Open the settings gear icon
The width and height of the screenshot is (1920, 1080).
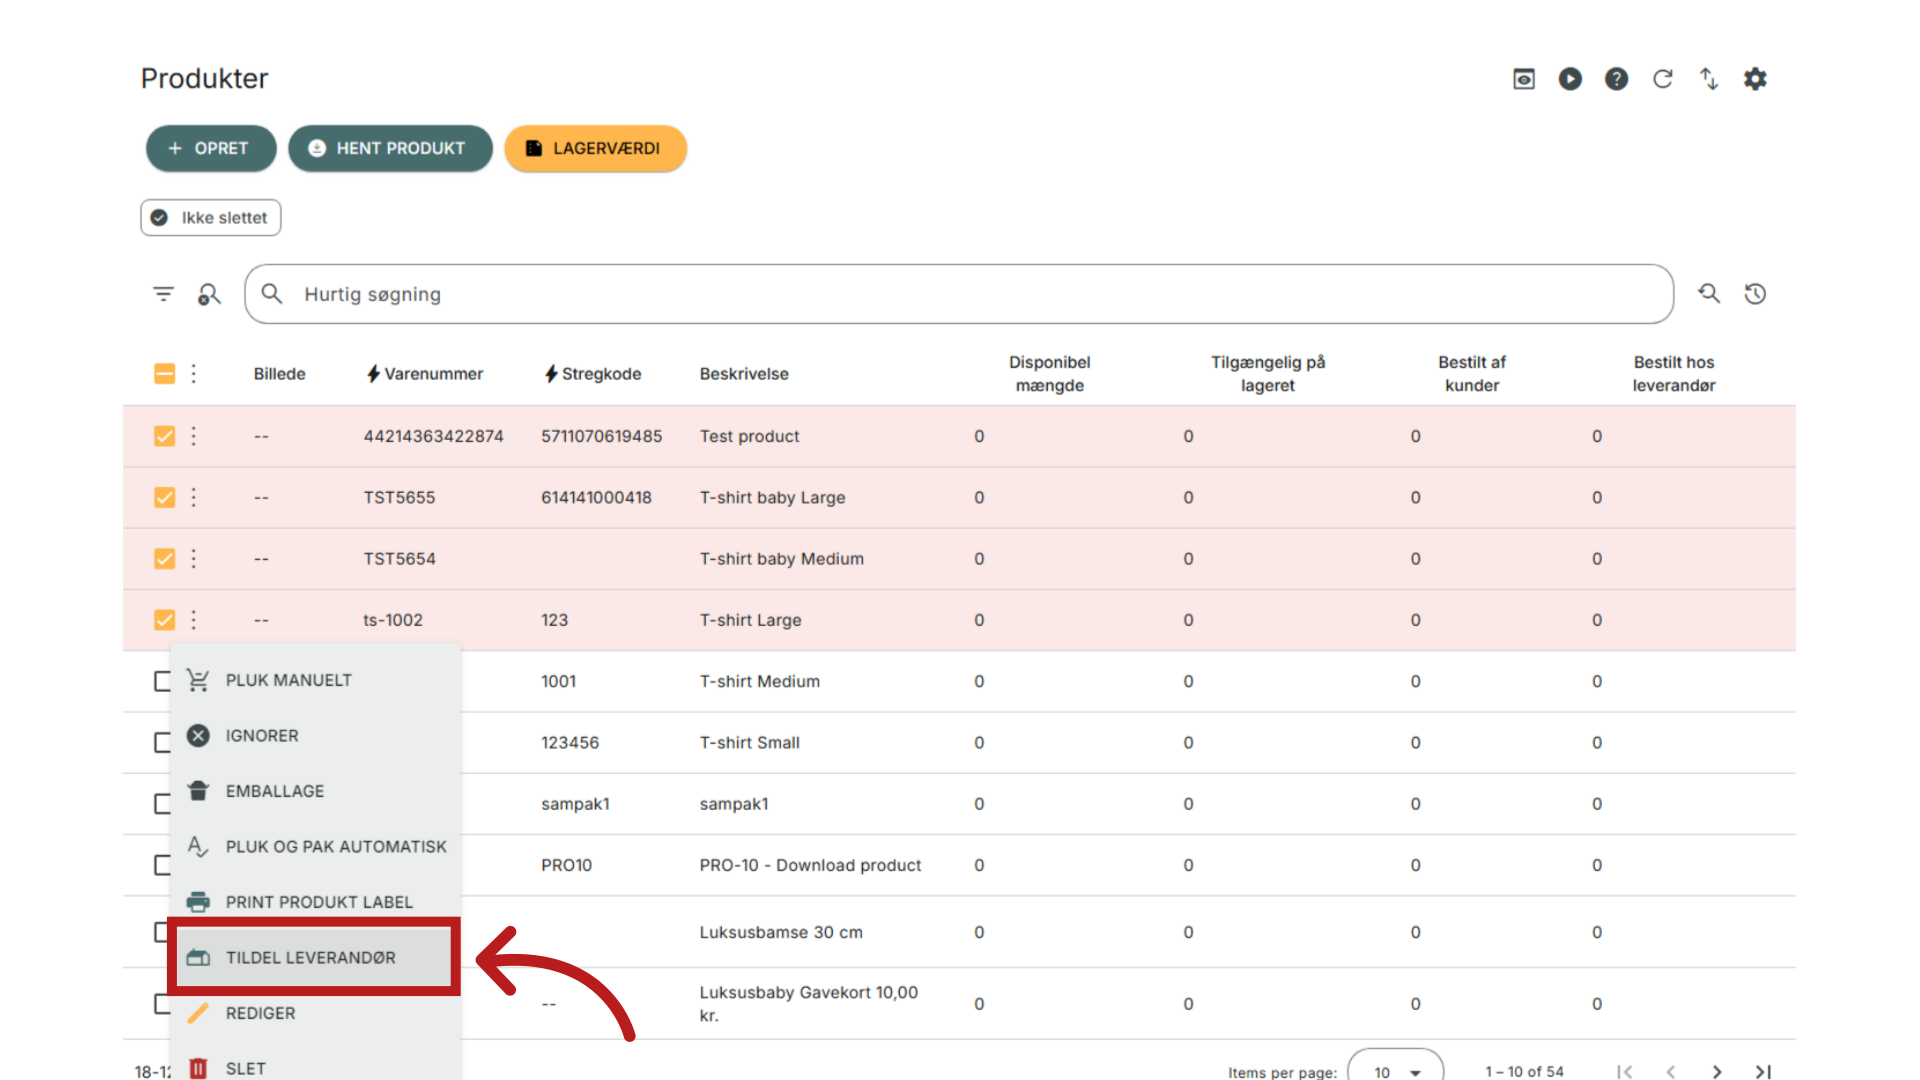tap(1755, 79)
